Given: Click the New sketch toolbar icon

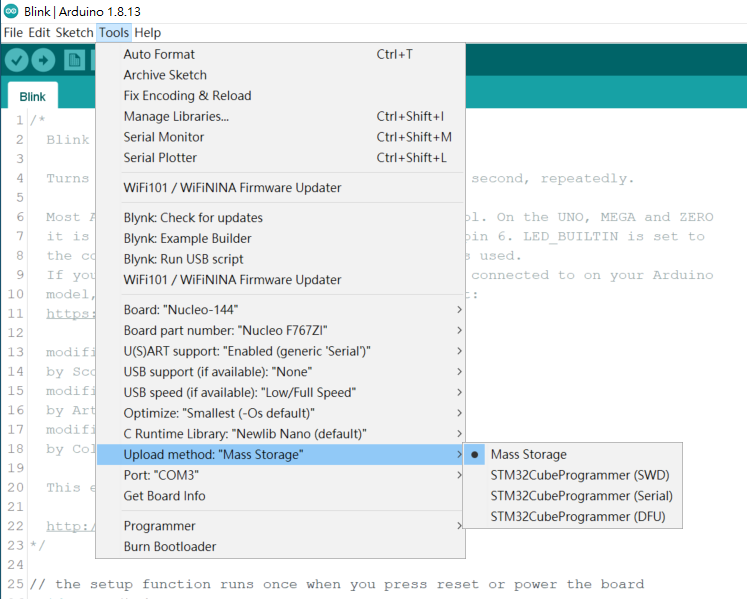Looking at the screenshot, I should (x=74, y=60).
